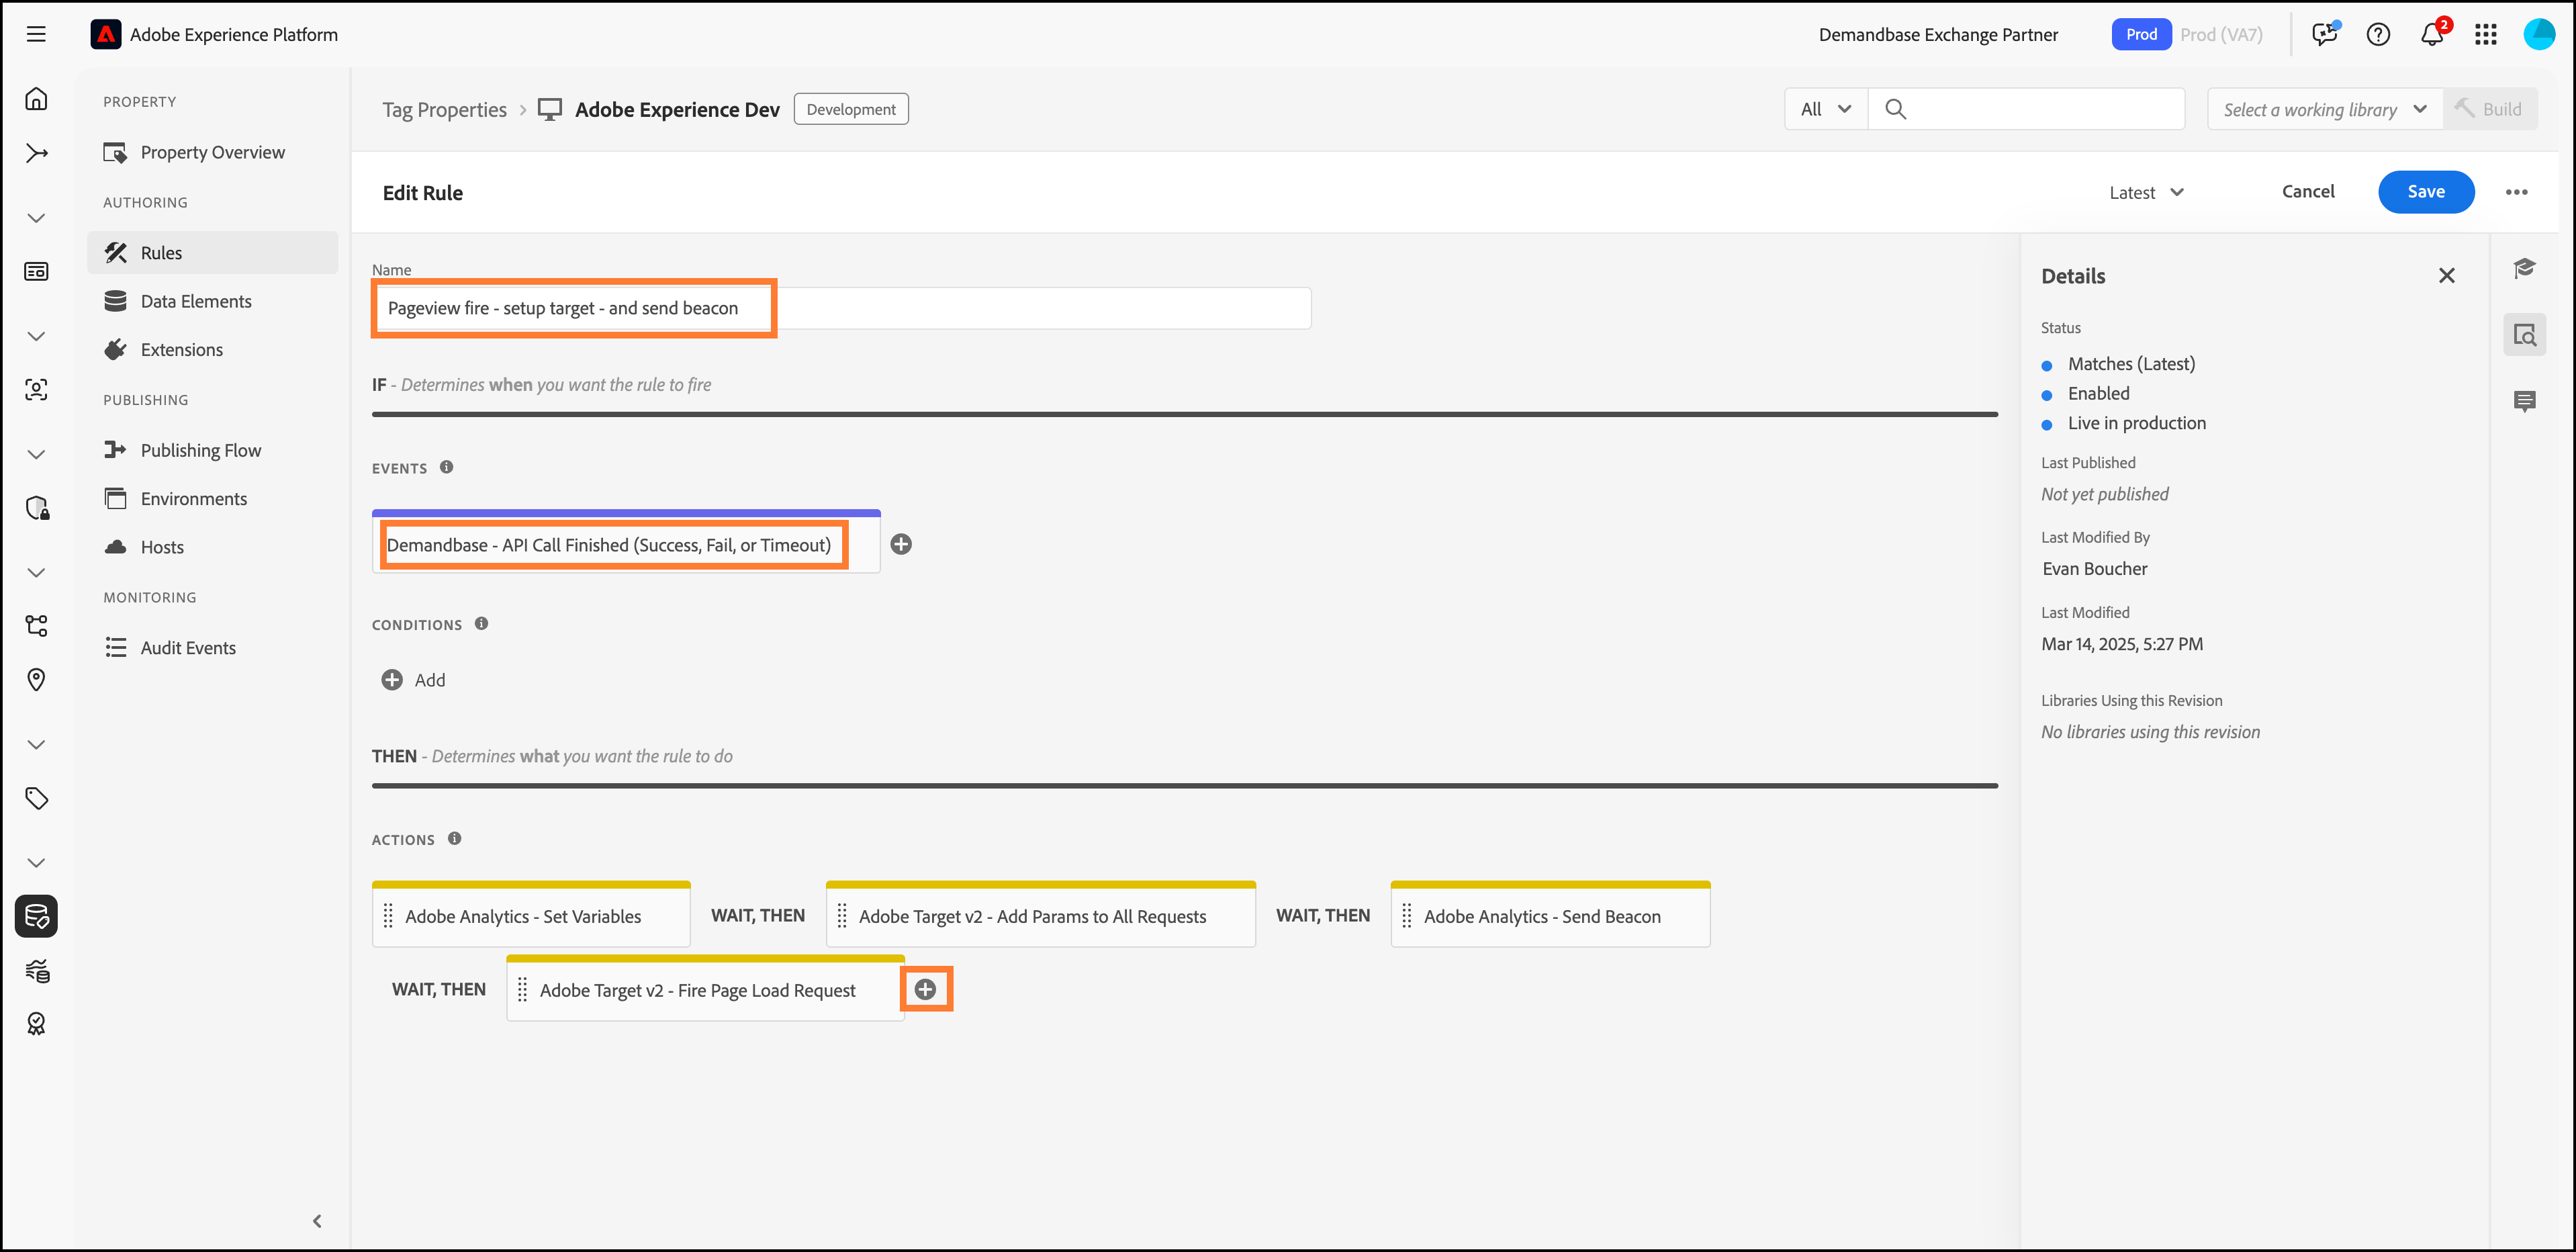Expand the Latest revision dropdown
Viewport: 2576px width, 1252px height.
click(x=2146, y=192)
